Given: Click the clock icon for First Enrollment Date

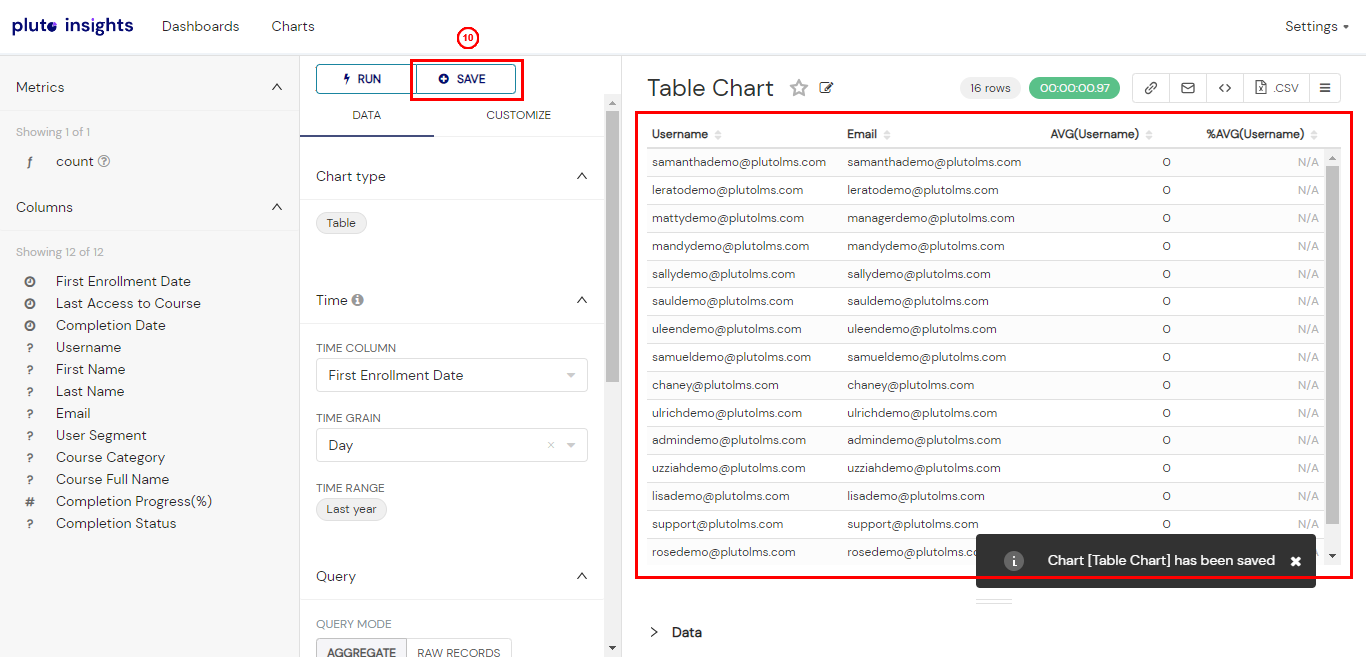Looking at the screenshot, I should [x=30, y=282].
